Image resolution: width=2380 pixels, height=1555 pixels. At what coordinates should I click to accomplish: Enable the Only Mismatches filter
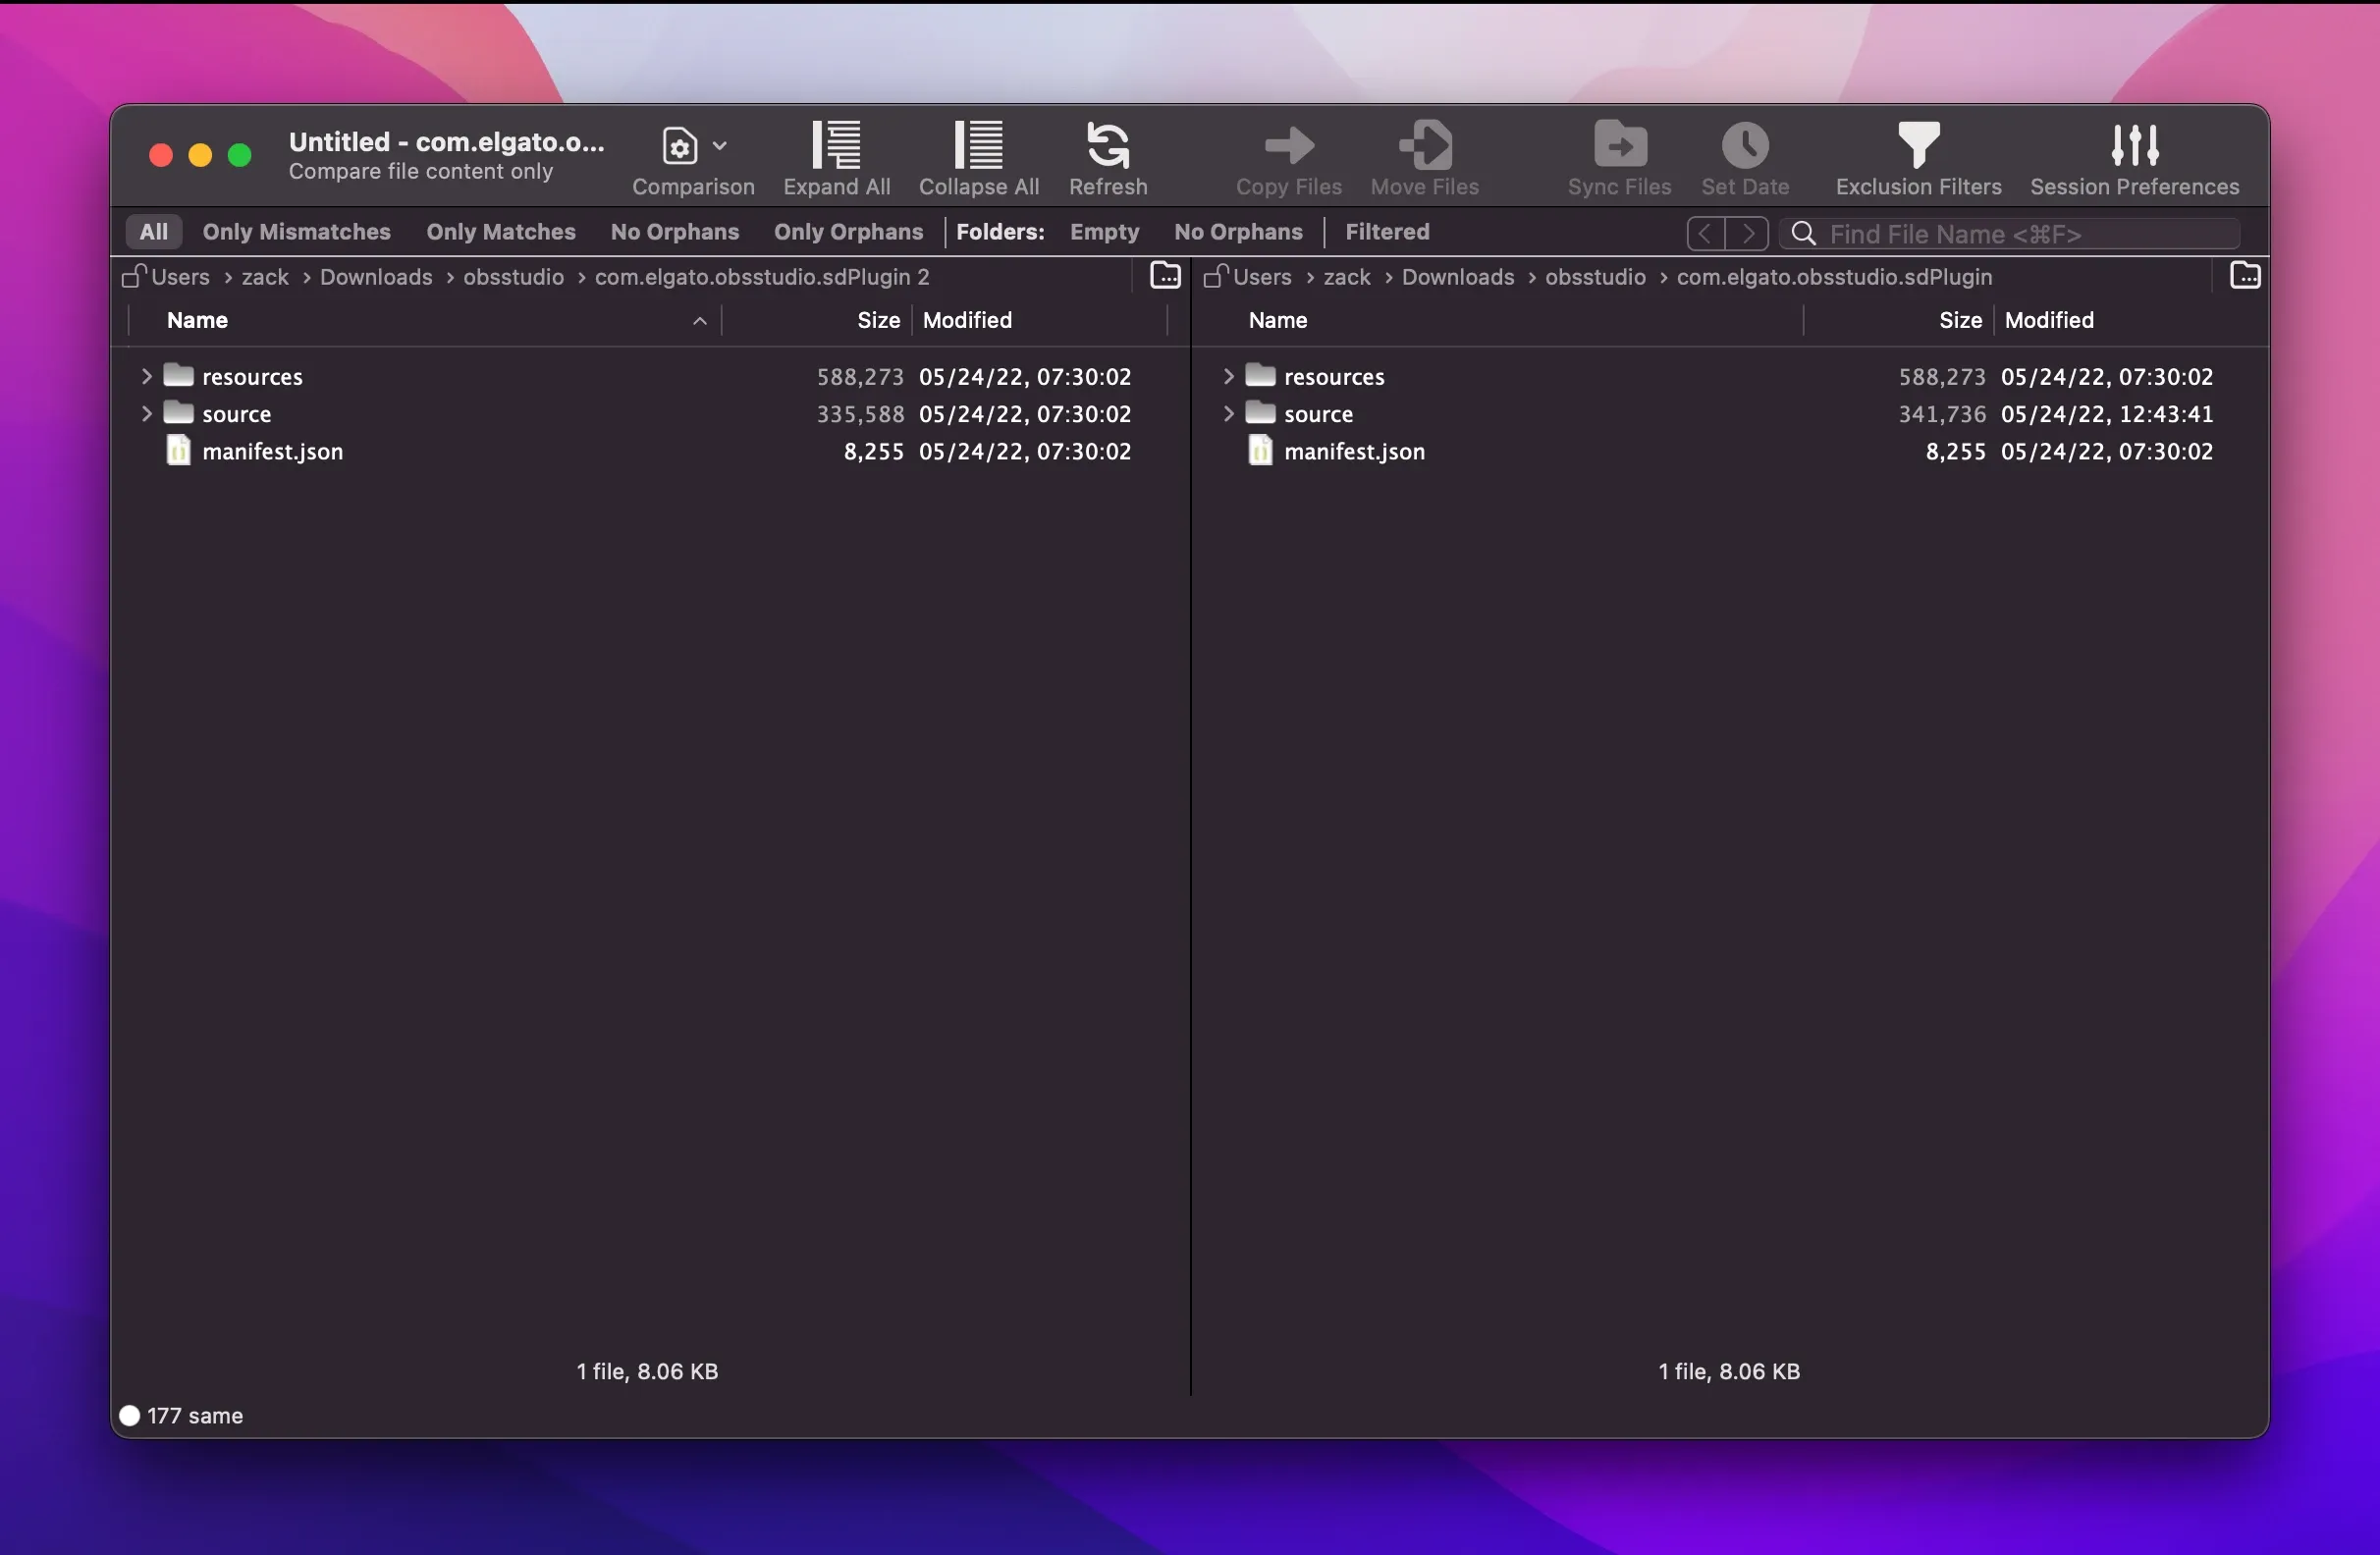[x=297, y=232]
